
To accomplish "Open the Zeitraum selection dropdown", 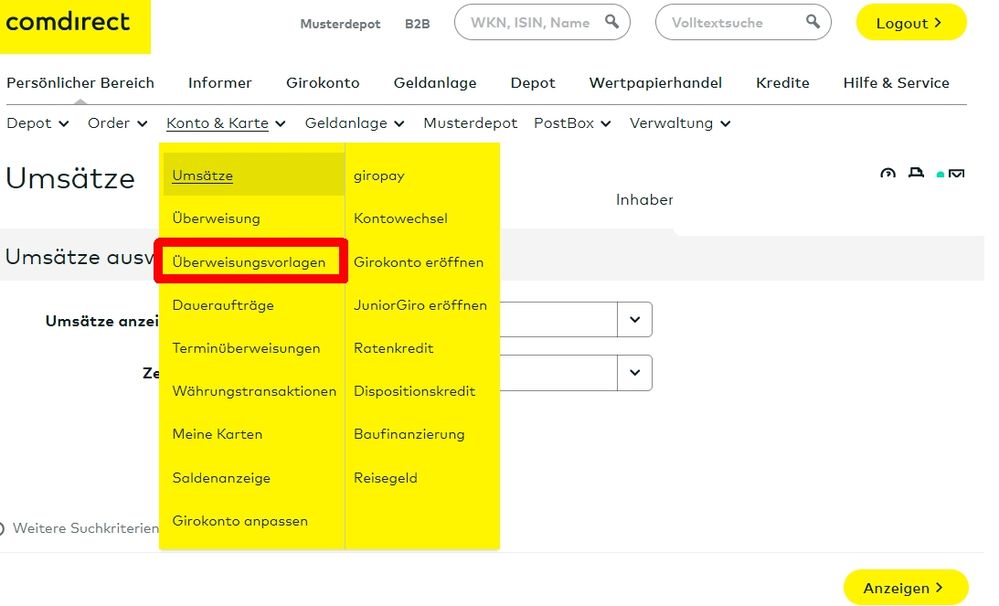I will click(634, 373).
